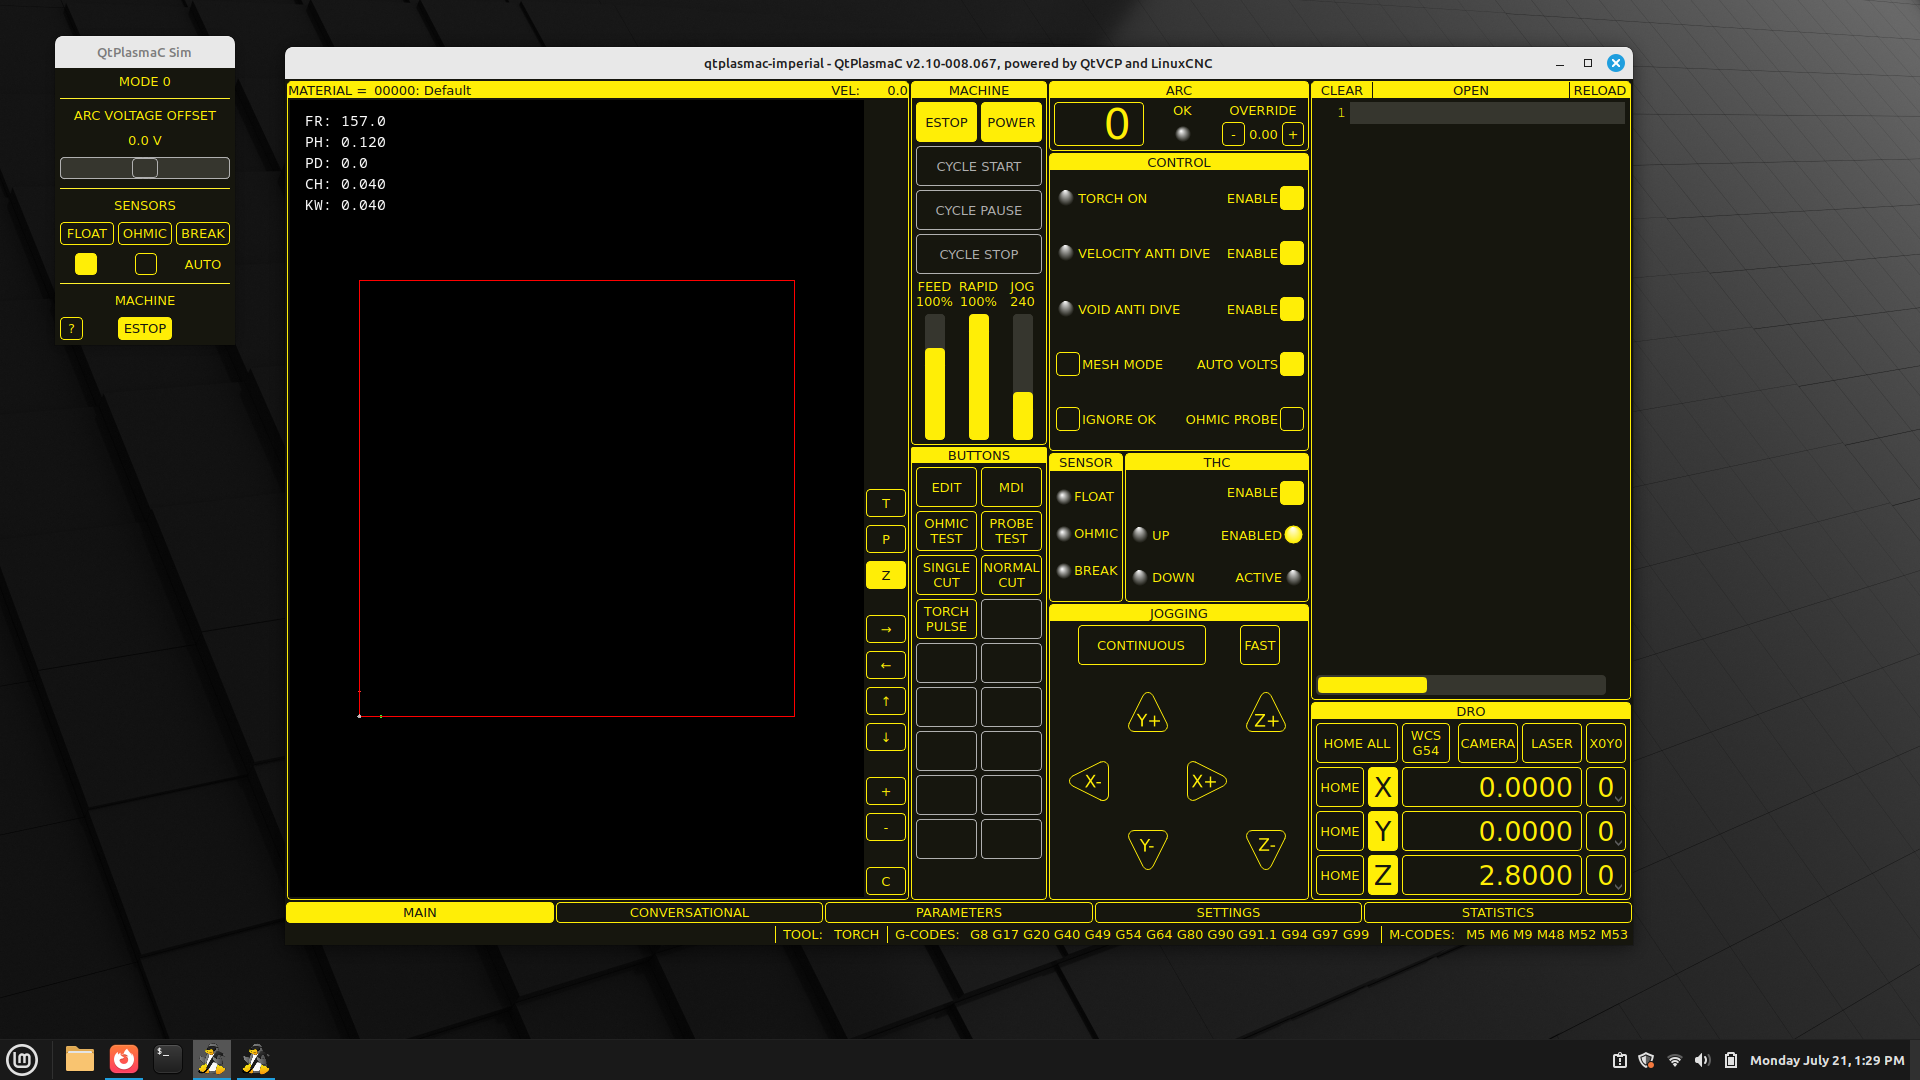
Task: Click the Y+ jog arrow
Action: (x=1148, y=715)
